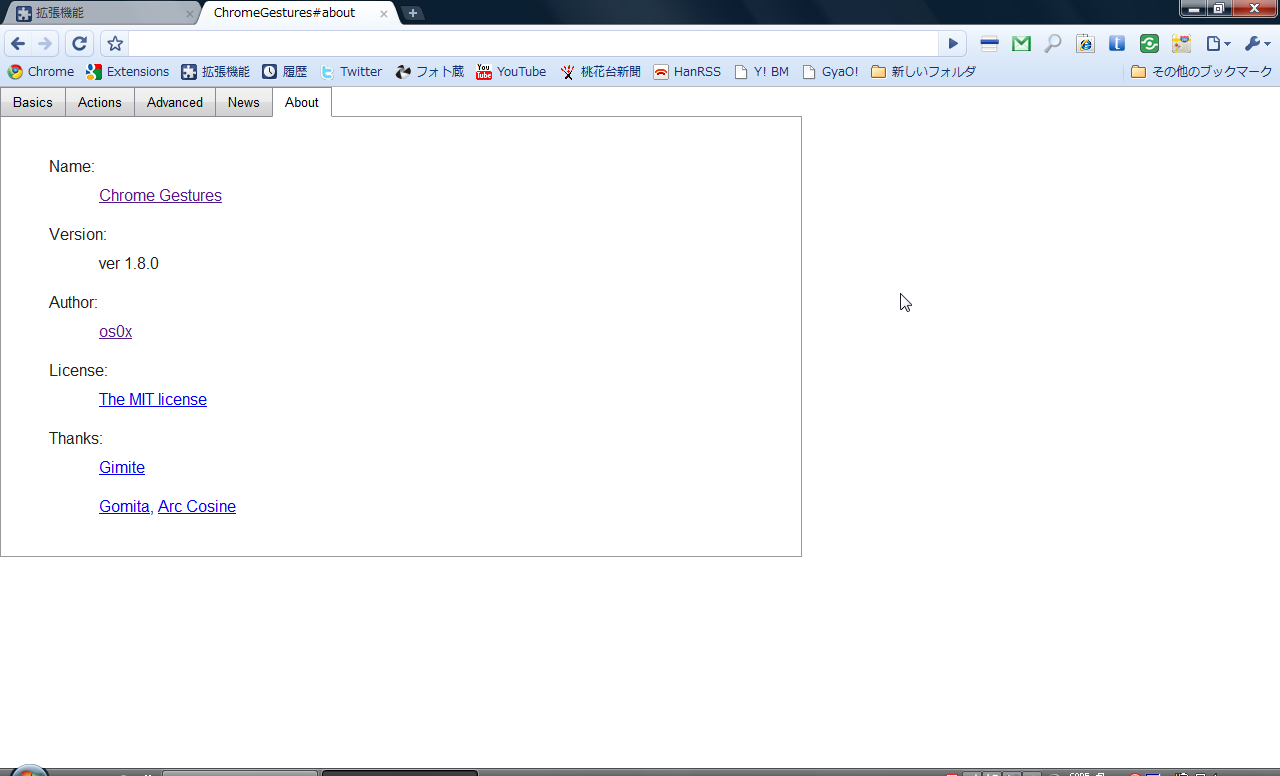The height and width of the screenshot is (776, 1280).
Task: Click the 'Name:' label
Action: click(x=72, y=166)
